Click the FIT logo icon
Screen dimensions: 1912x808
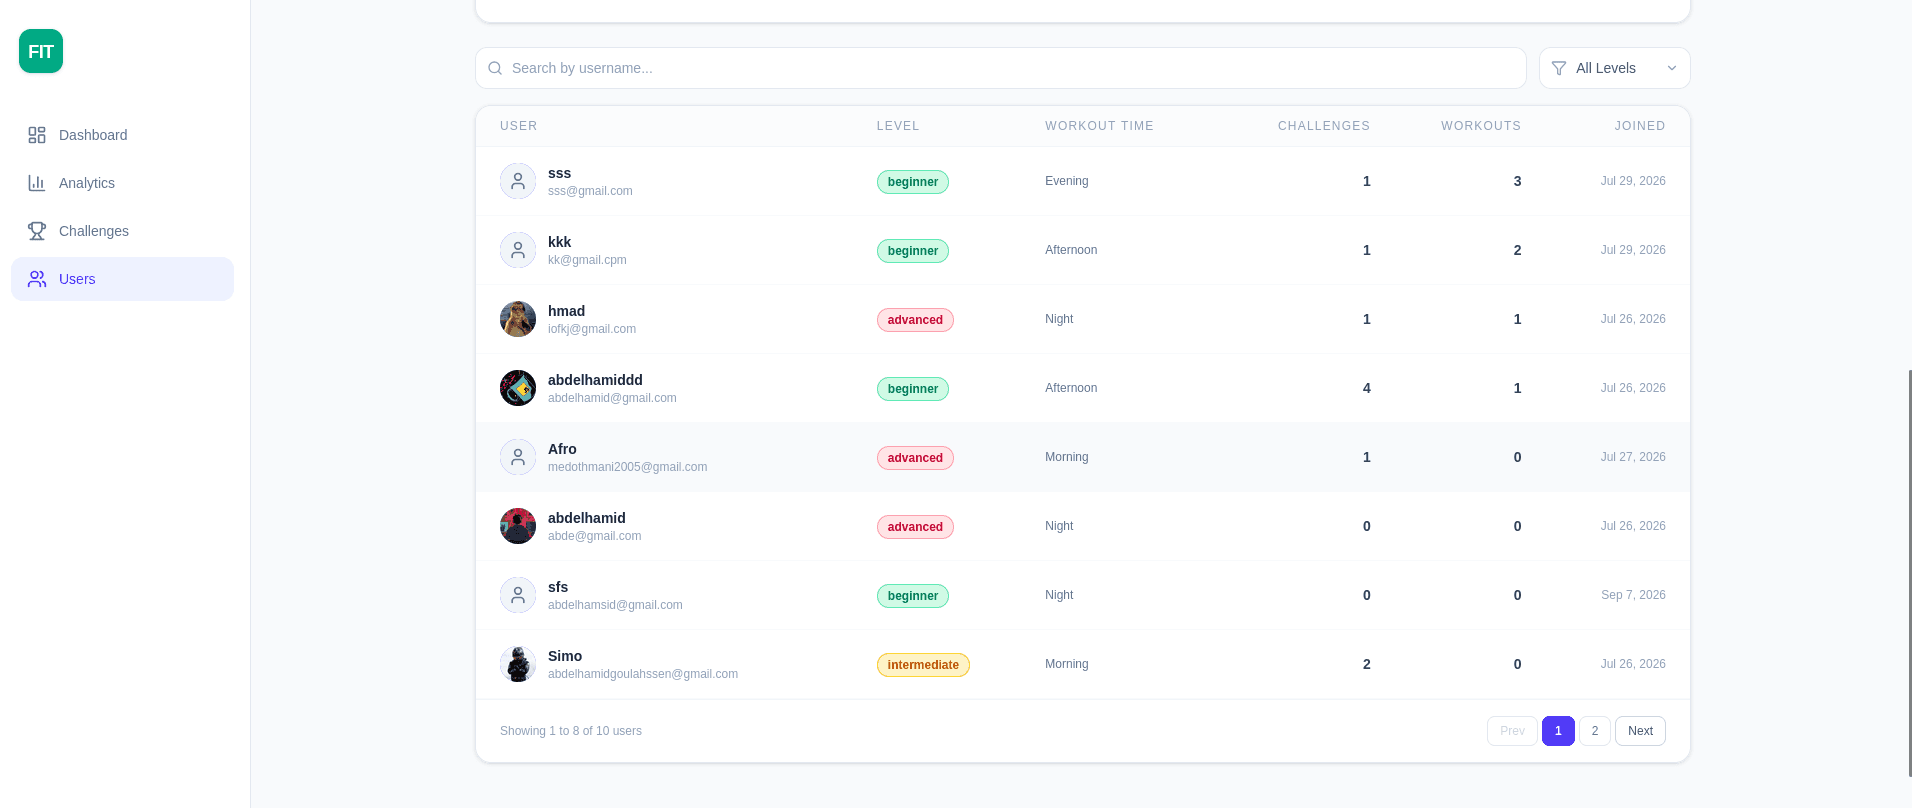[x=41, y=51]
